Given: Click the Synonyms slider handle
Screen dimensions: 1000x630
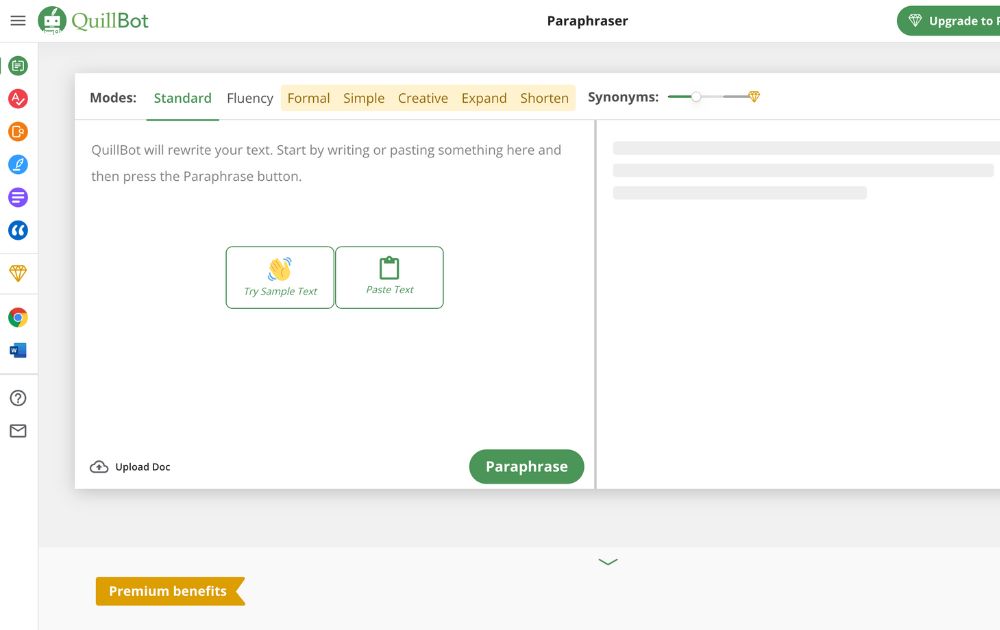Looking at the screenshot, I should pos(696,97).
